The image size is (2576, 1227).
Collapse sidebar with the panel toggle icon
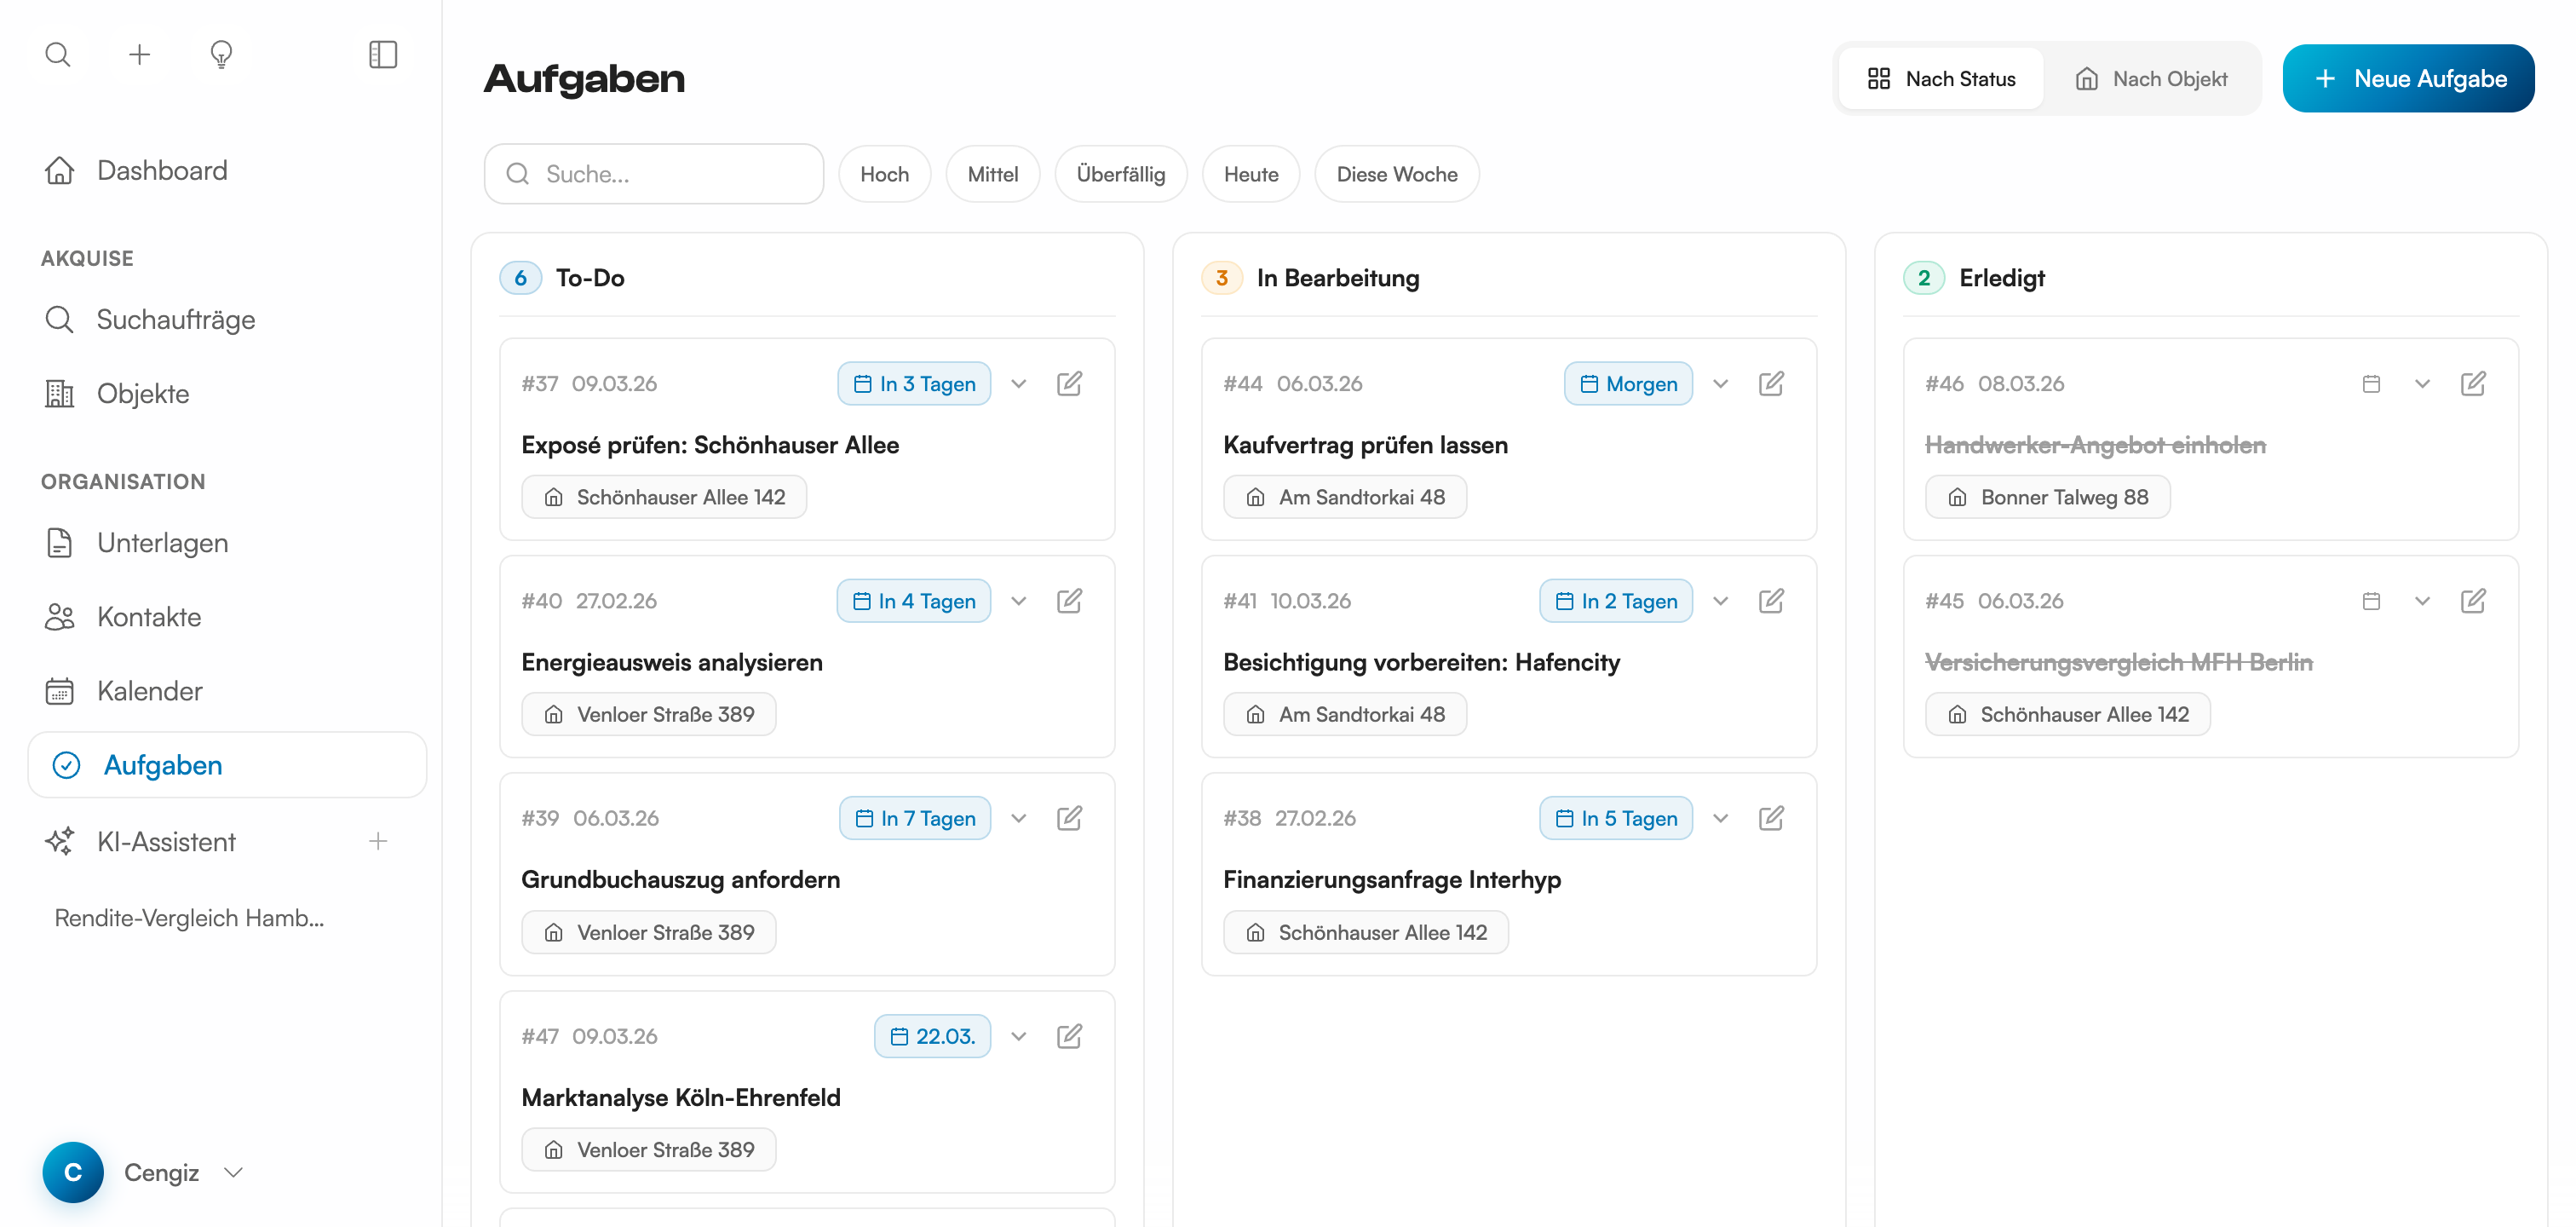(x=383, y=54)
